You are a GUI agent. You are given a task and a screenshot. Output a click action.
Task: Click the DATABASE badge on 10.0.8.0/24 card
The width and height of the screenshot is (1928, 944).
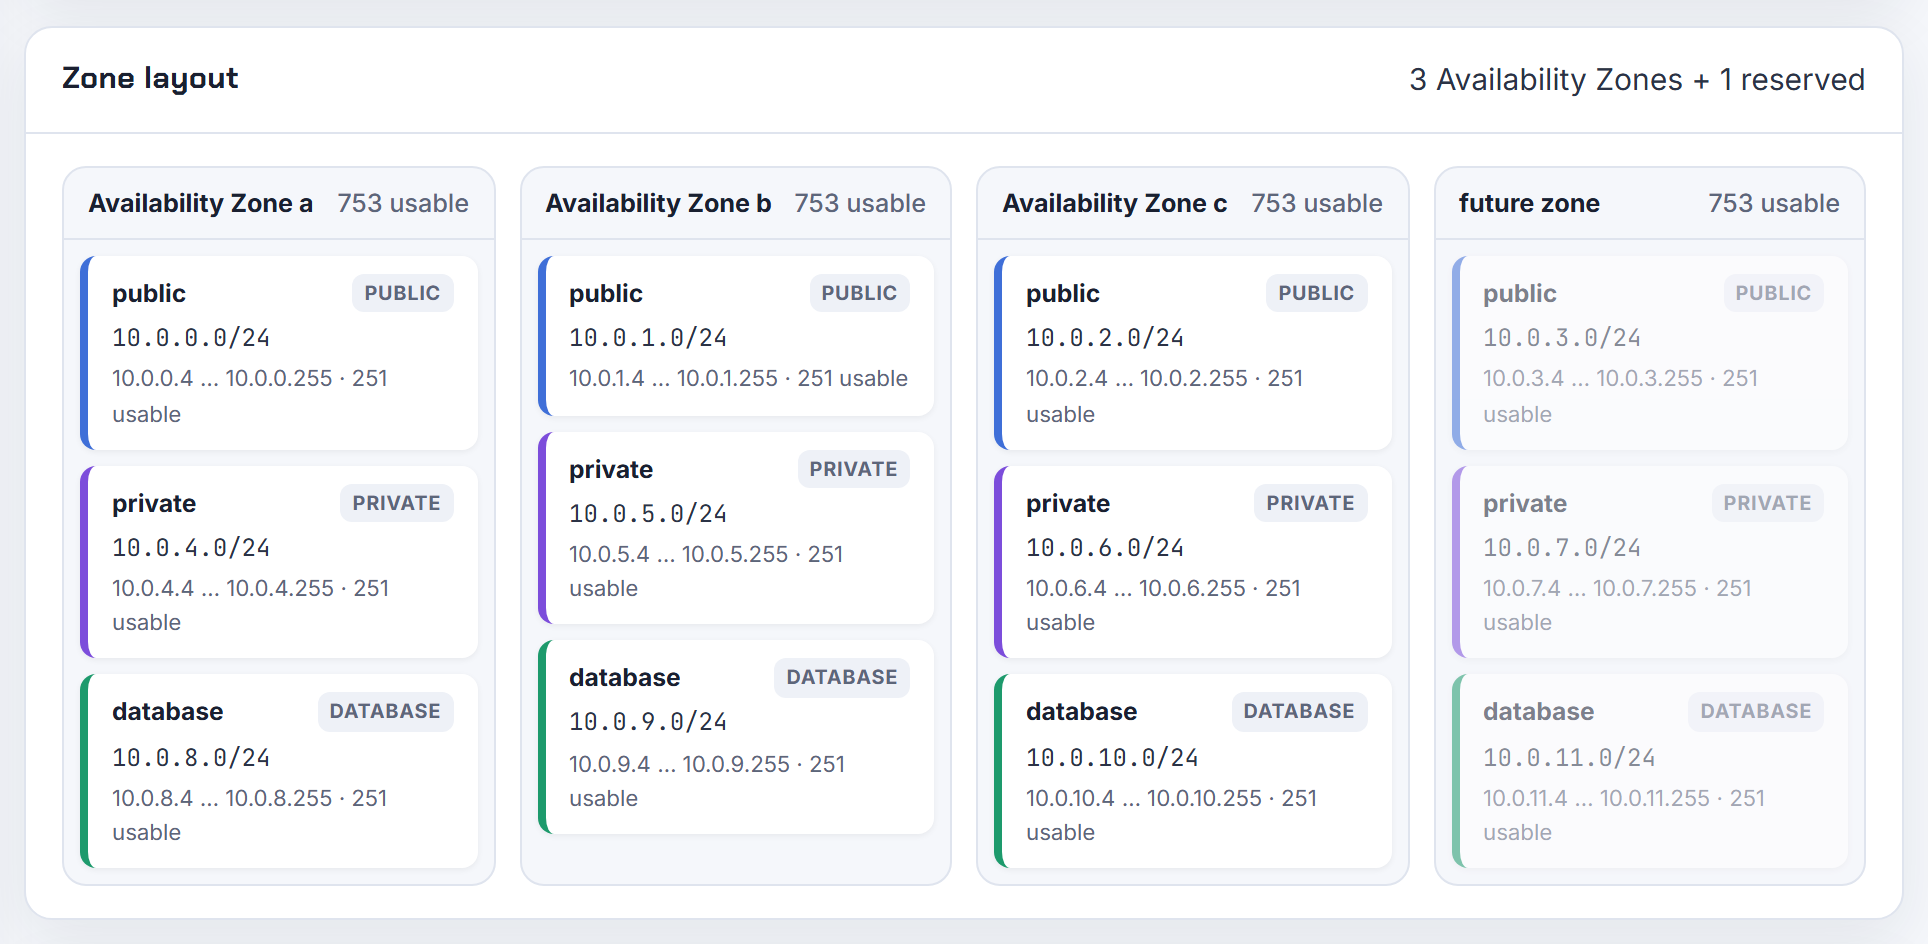[x=385, y=711]
